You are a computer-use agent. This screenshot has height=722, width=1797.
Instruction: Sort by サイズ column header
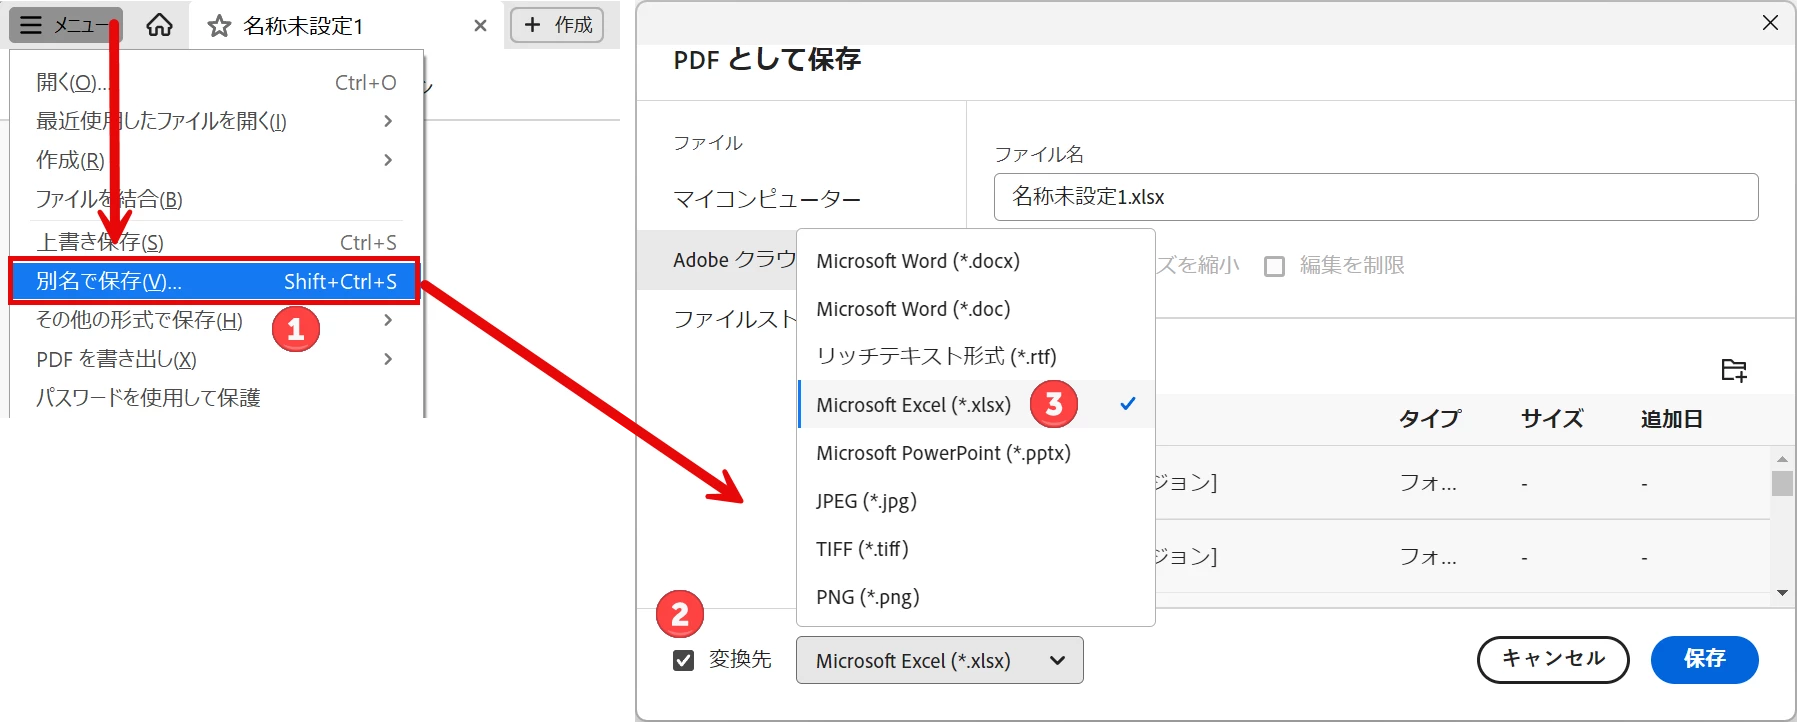pos(1552,419)
